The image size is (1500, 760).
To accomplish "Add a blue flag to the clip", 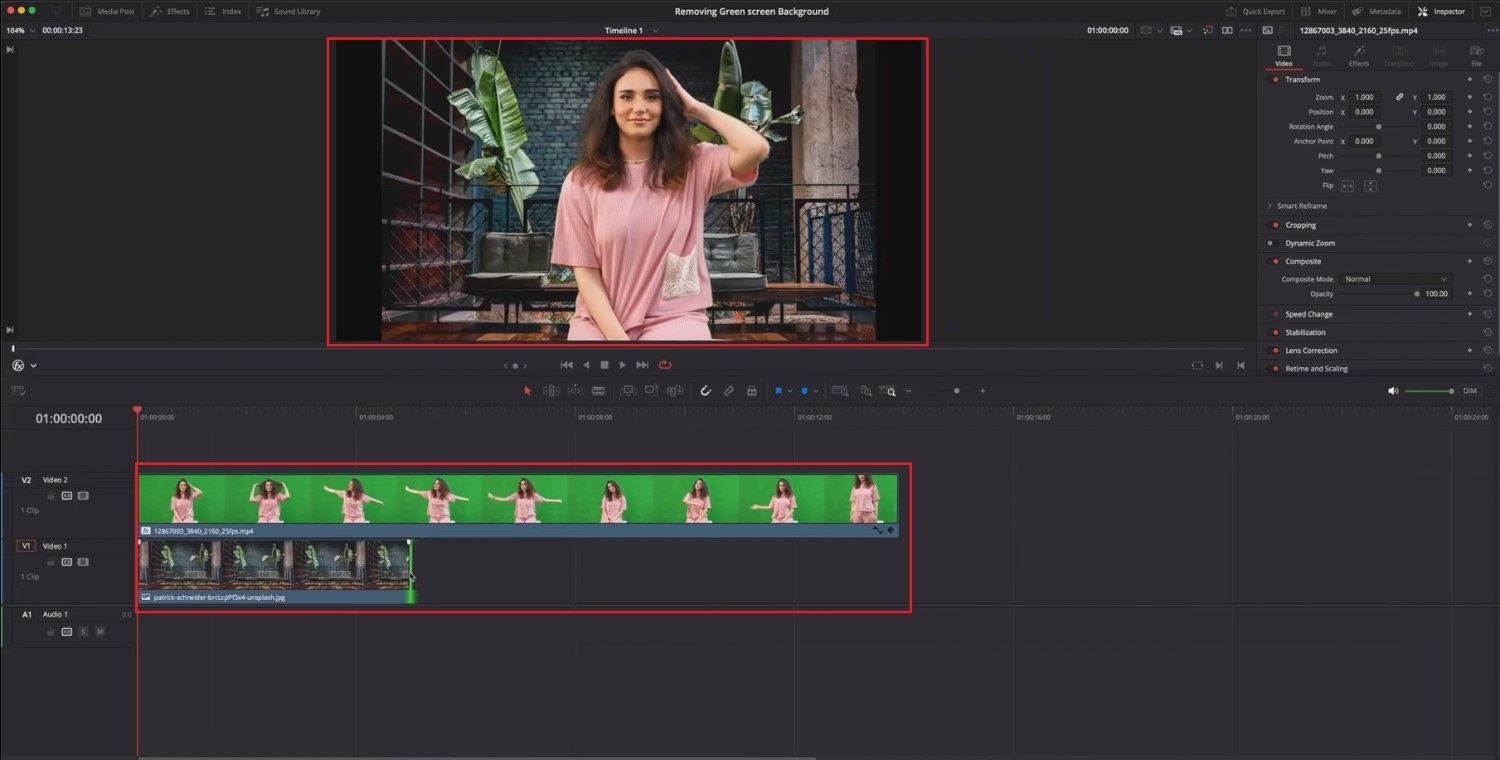I will [x=778, y=391].
